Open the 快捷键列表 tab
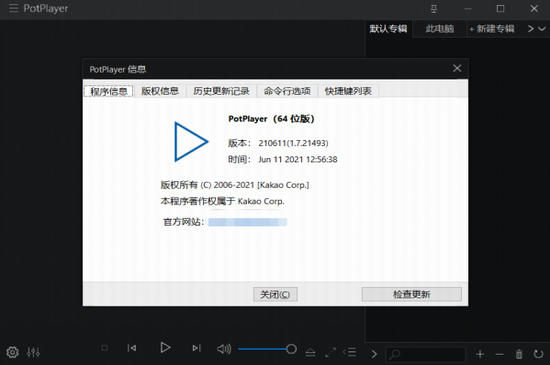Screen dimensions: 550x365 pos(348,91)
